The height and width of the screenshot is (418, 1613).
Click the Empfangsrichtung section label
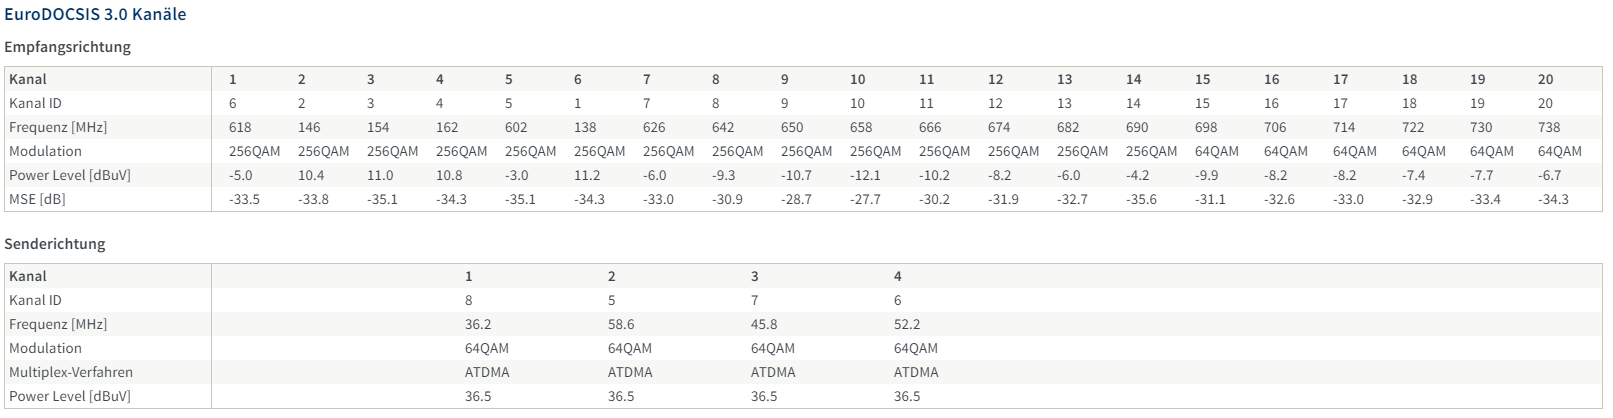point(68,47)
